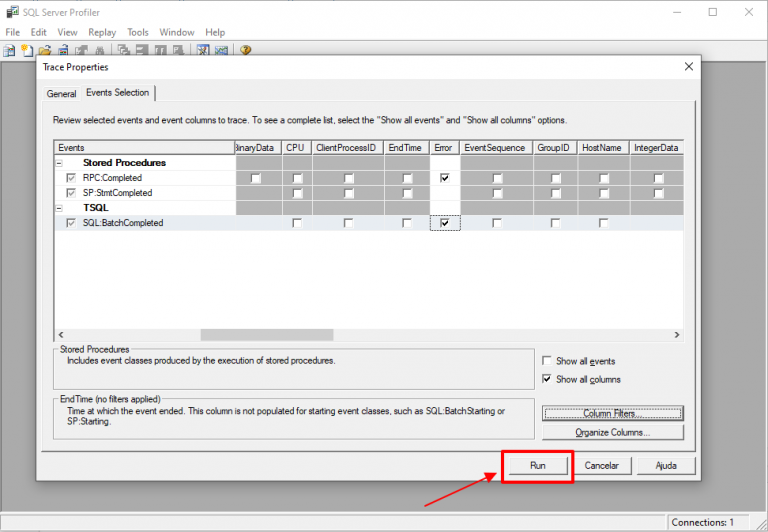Open a trace file via folder icon
This screenshot has height=532, width=768.
click(x=45, y=50)
